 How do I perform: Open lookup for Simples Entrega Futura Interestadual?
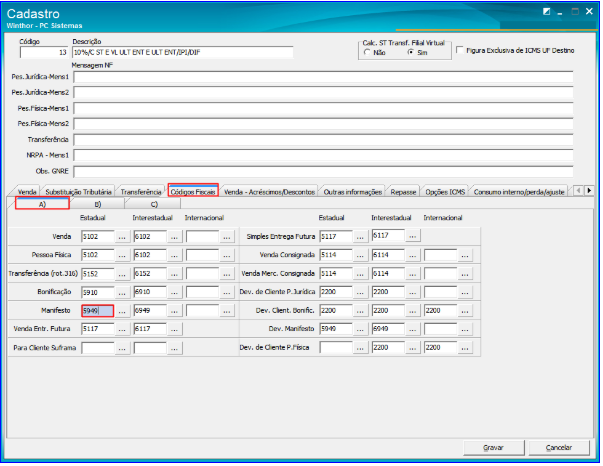413,236
